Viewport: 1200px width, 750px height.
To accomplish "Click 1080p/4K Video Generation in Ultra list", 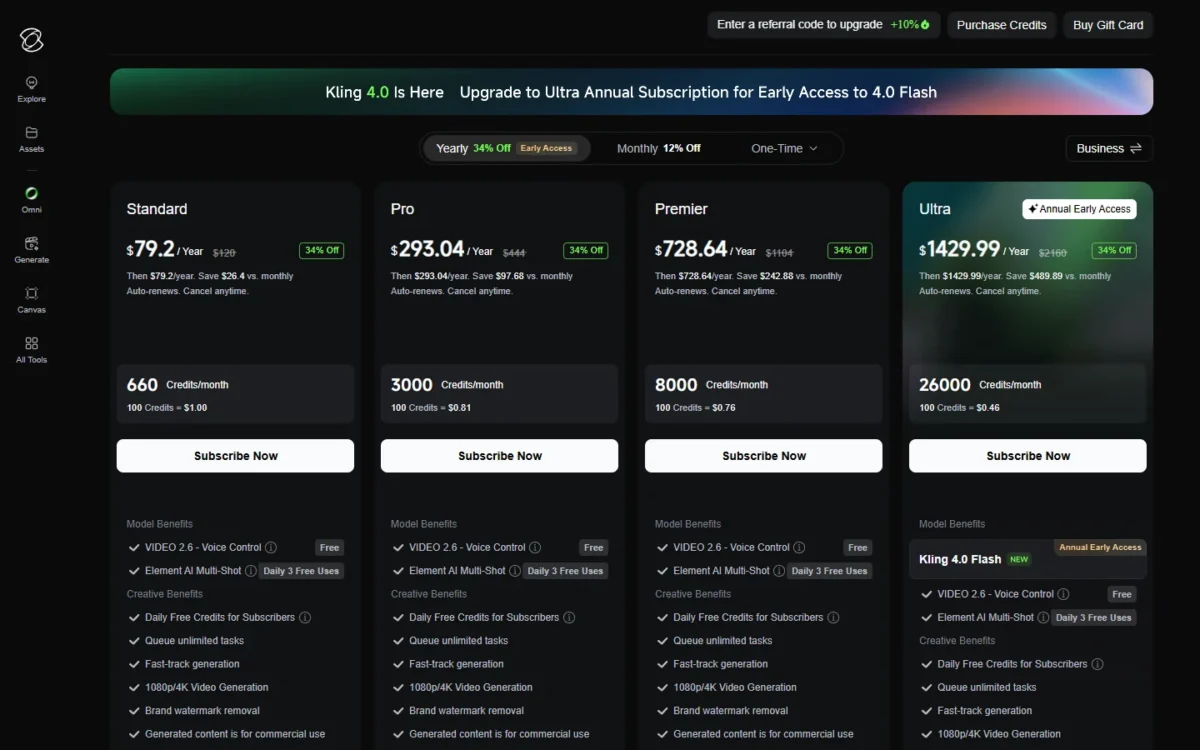I will 999,734.
